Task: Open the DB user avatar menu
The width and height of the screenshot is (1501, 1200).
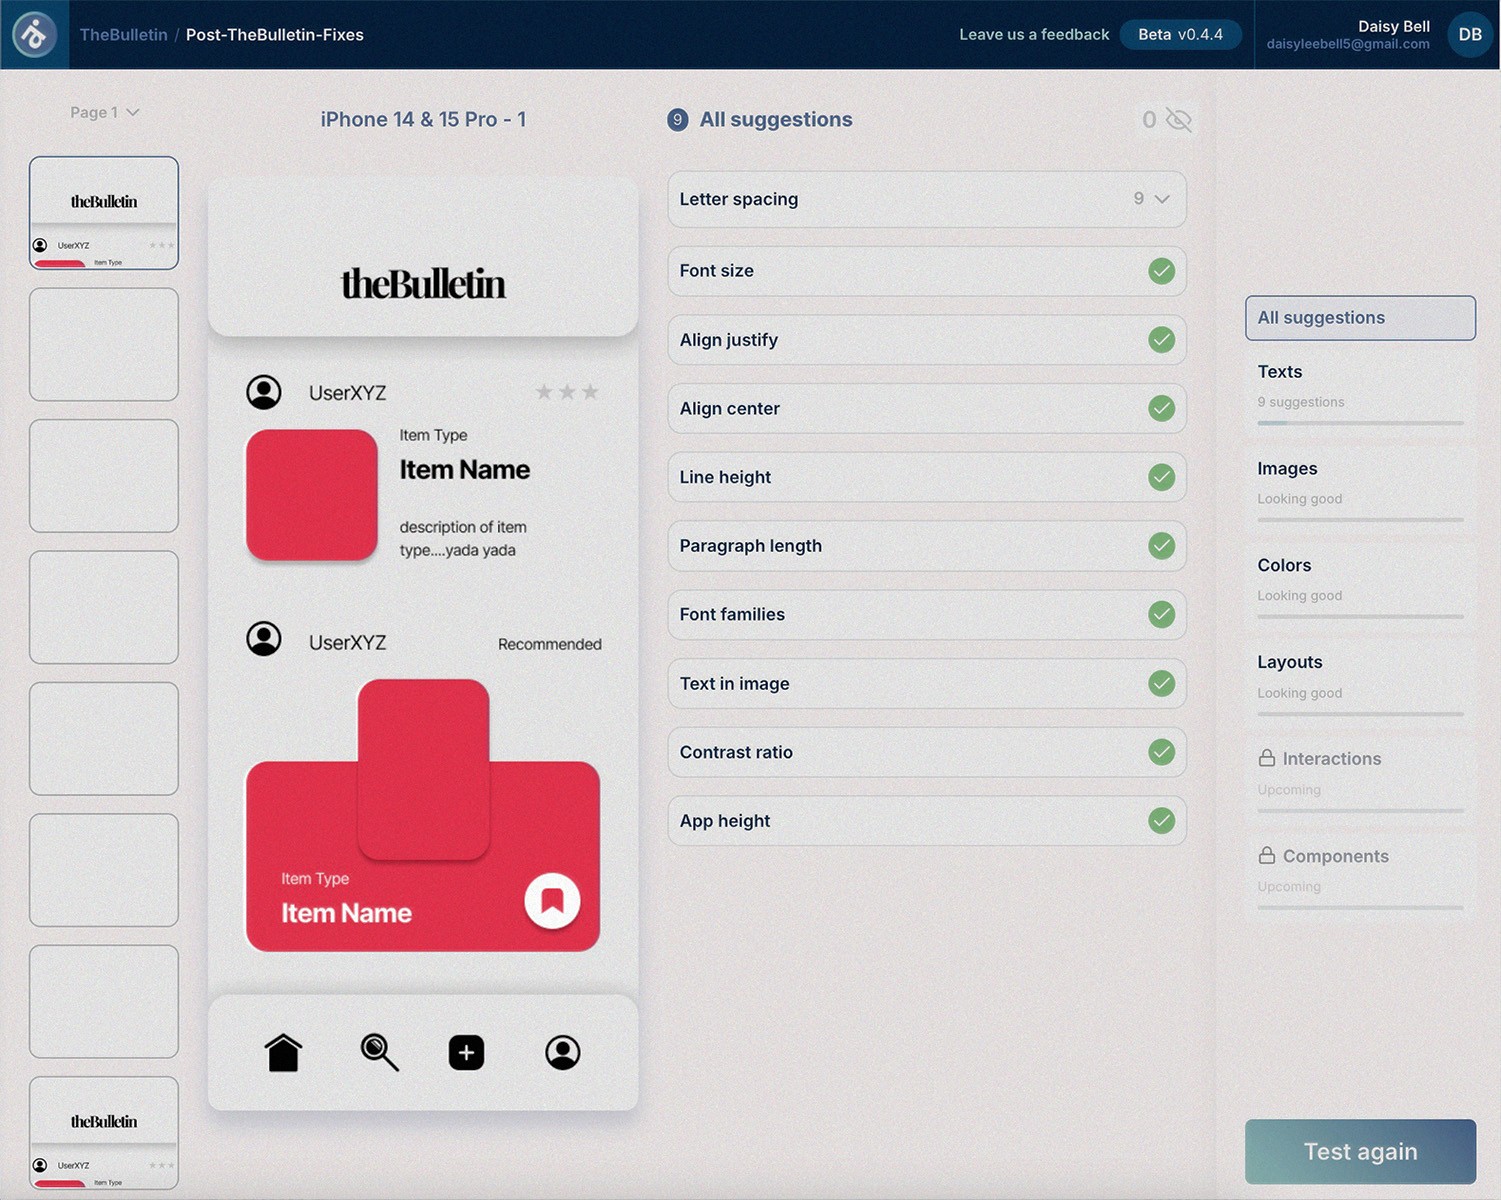Action: point(1469,35)
